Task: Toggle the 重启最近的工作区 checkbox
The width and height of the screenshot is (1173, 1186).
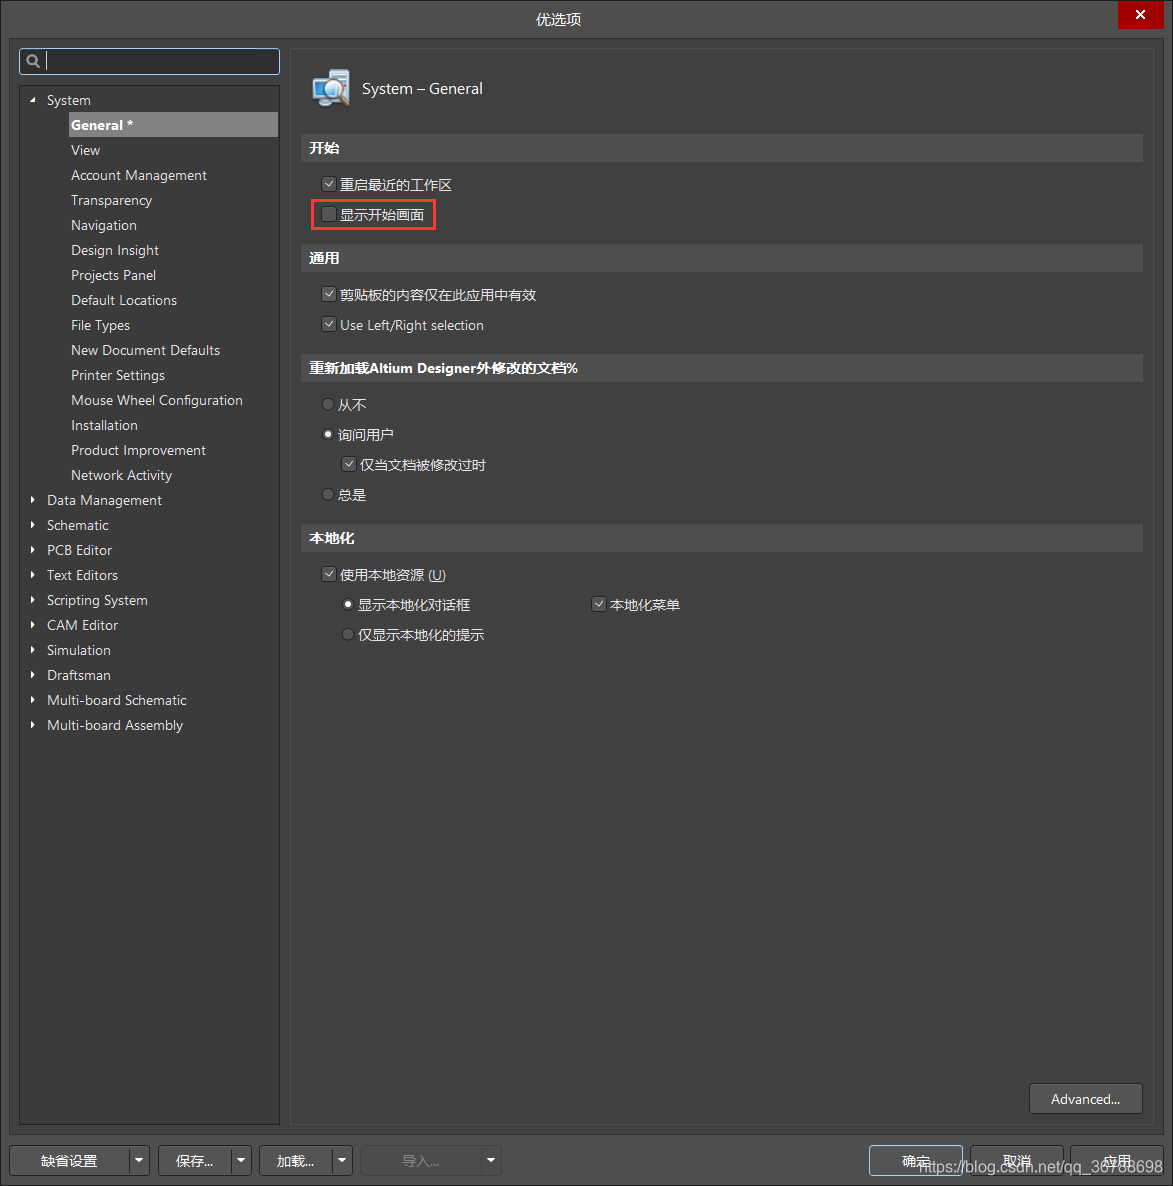Action: coord(329,184)
